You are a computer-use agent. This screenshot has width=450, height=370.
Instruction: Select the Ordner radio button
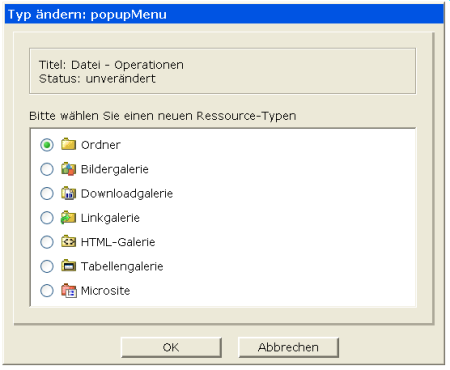[x=47, y=145]
